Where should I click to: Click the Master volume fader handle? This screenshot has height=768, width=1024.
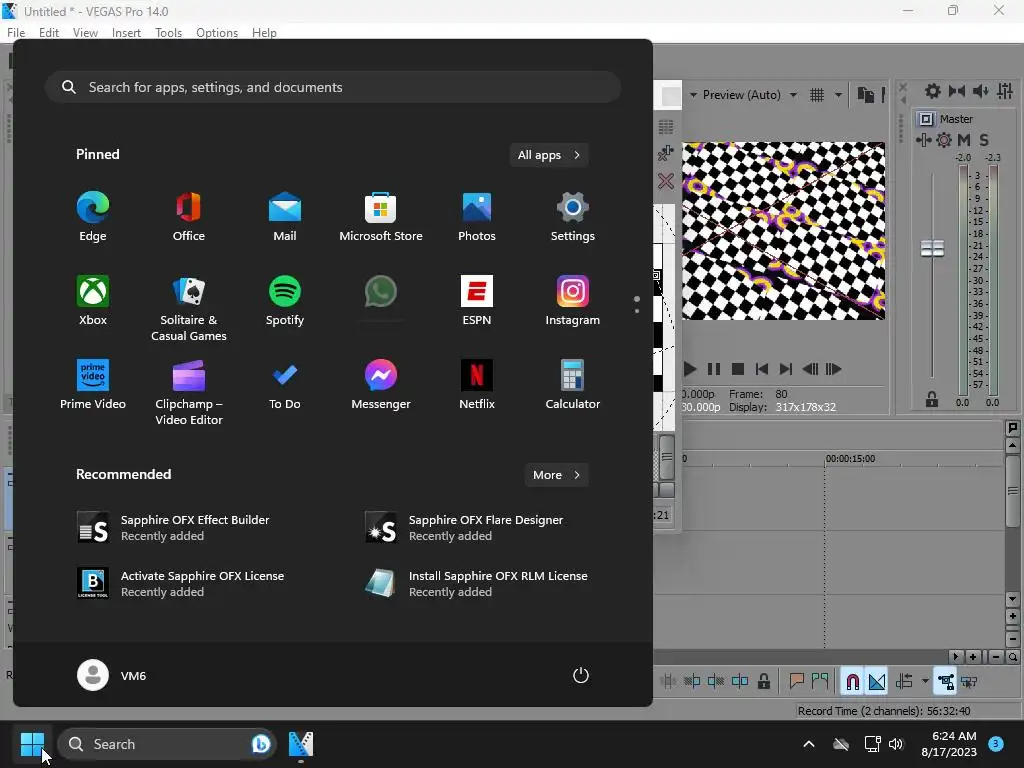coord(932,248)
